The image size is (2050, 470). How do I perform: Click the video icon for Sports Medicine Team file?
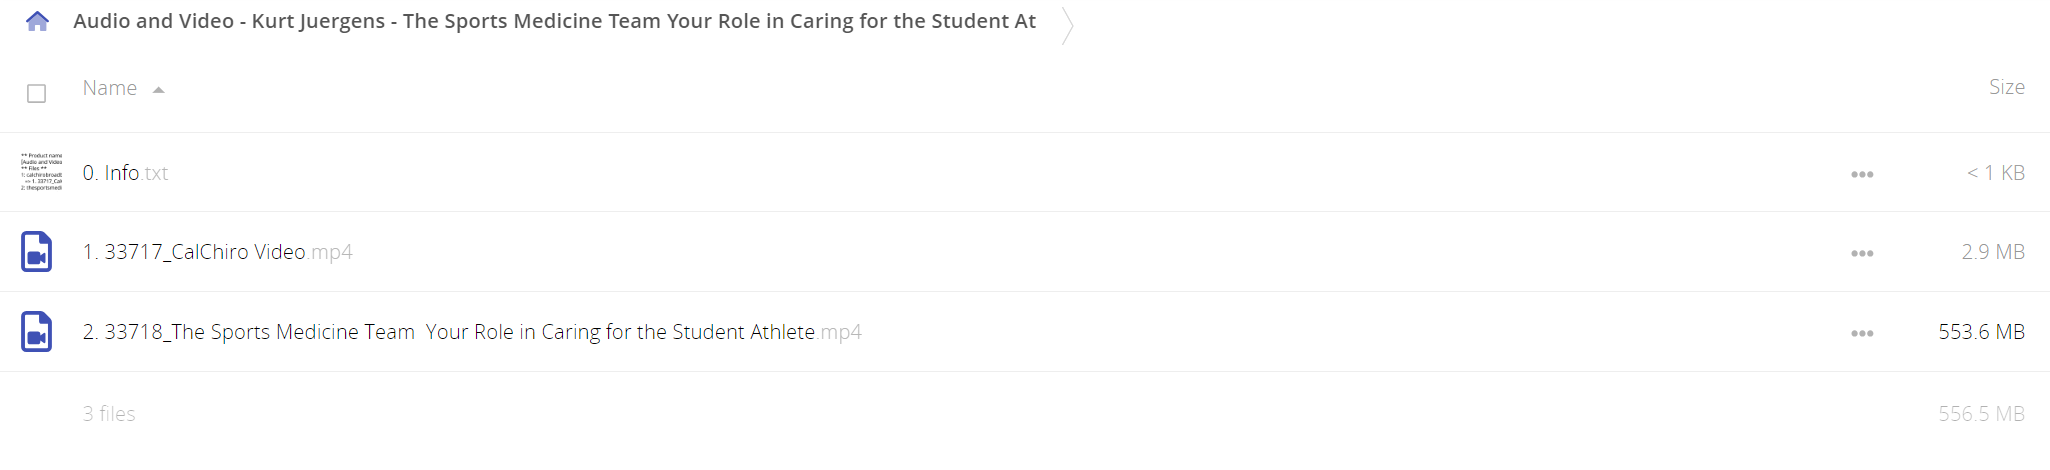(37, 332)
